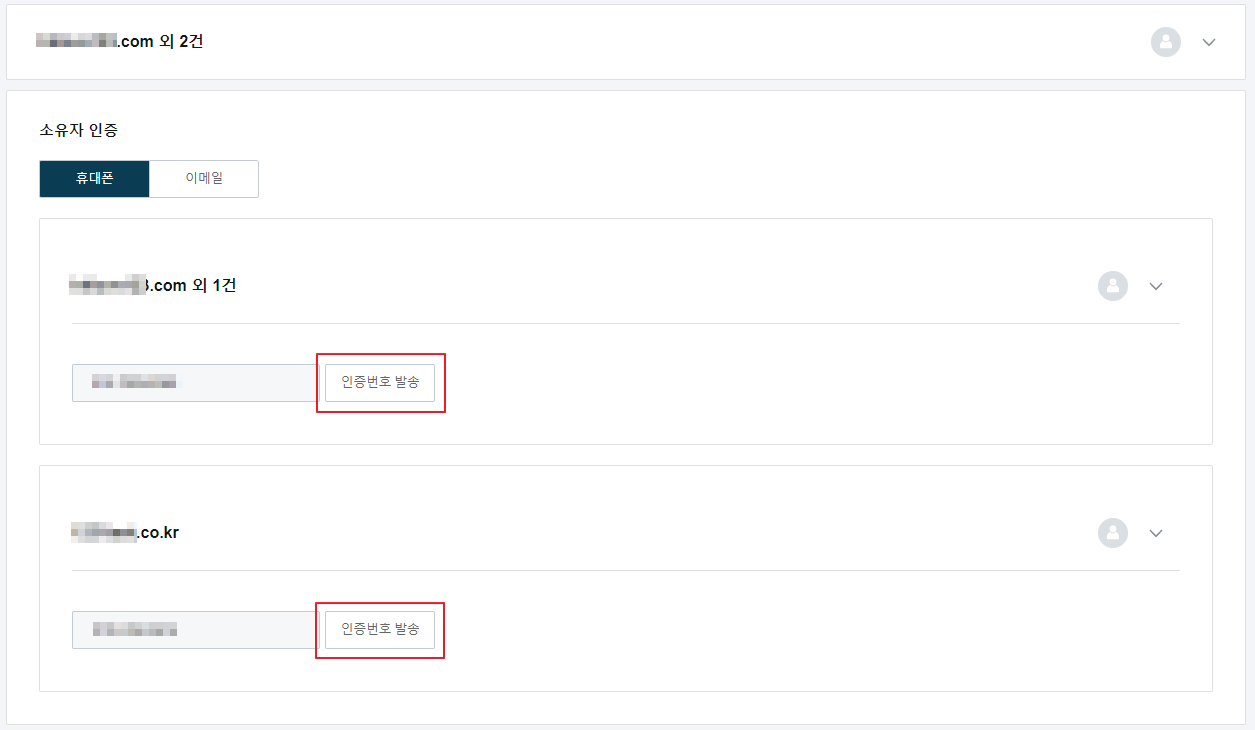
Task: Click divider line under .com 외 1건 title
Action: tap(626, 323)
